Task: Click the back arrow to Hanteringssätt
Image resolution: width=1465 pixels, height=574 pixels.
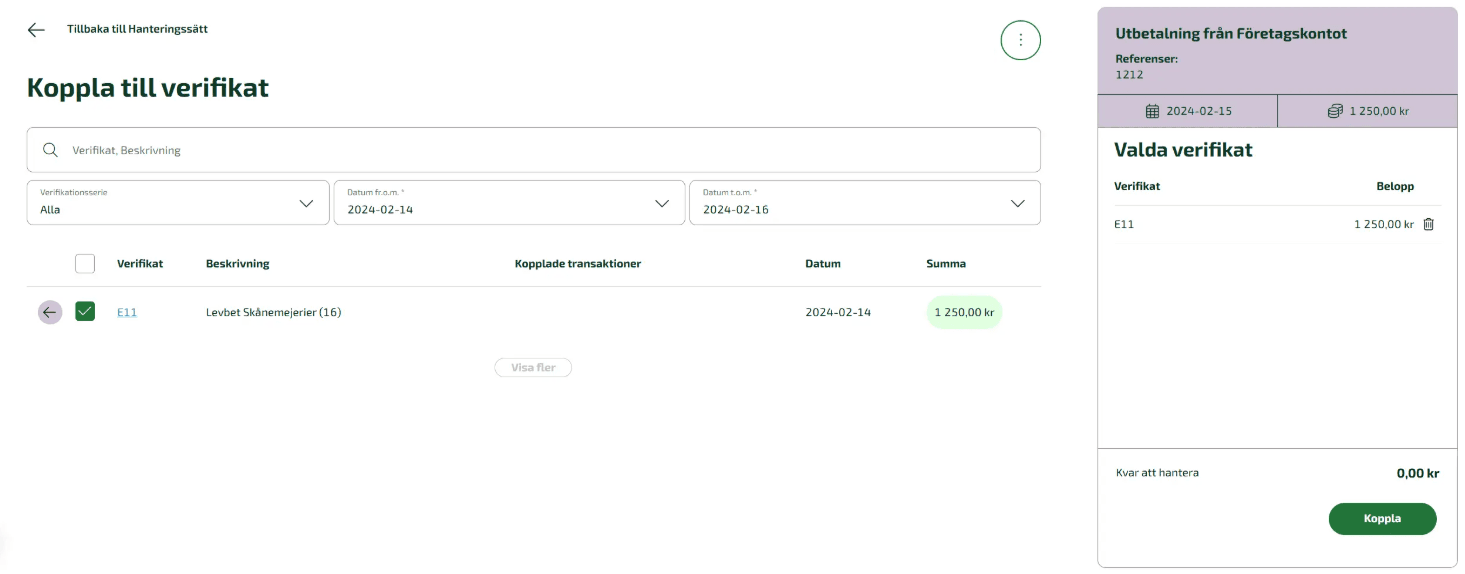Action: (x=36, y=30)
